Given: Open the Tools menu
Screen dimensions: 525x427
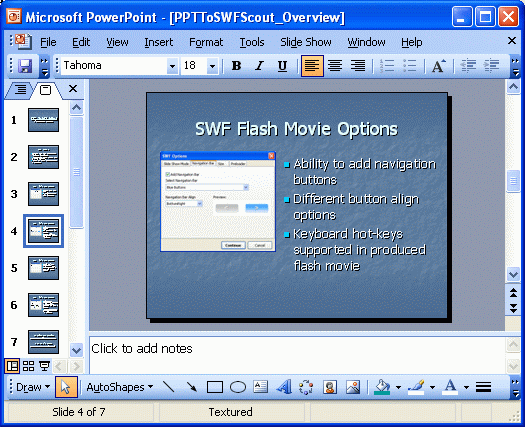Looking at the screenshot, I should 252,42.
